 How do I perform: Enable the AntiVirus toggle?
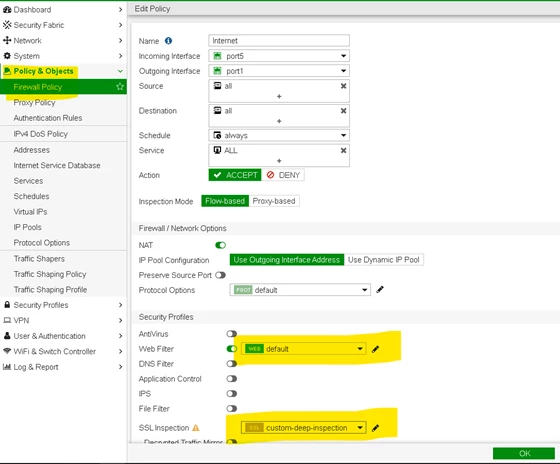(231, 334)
